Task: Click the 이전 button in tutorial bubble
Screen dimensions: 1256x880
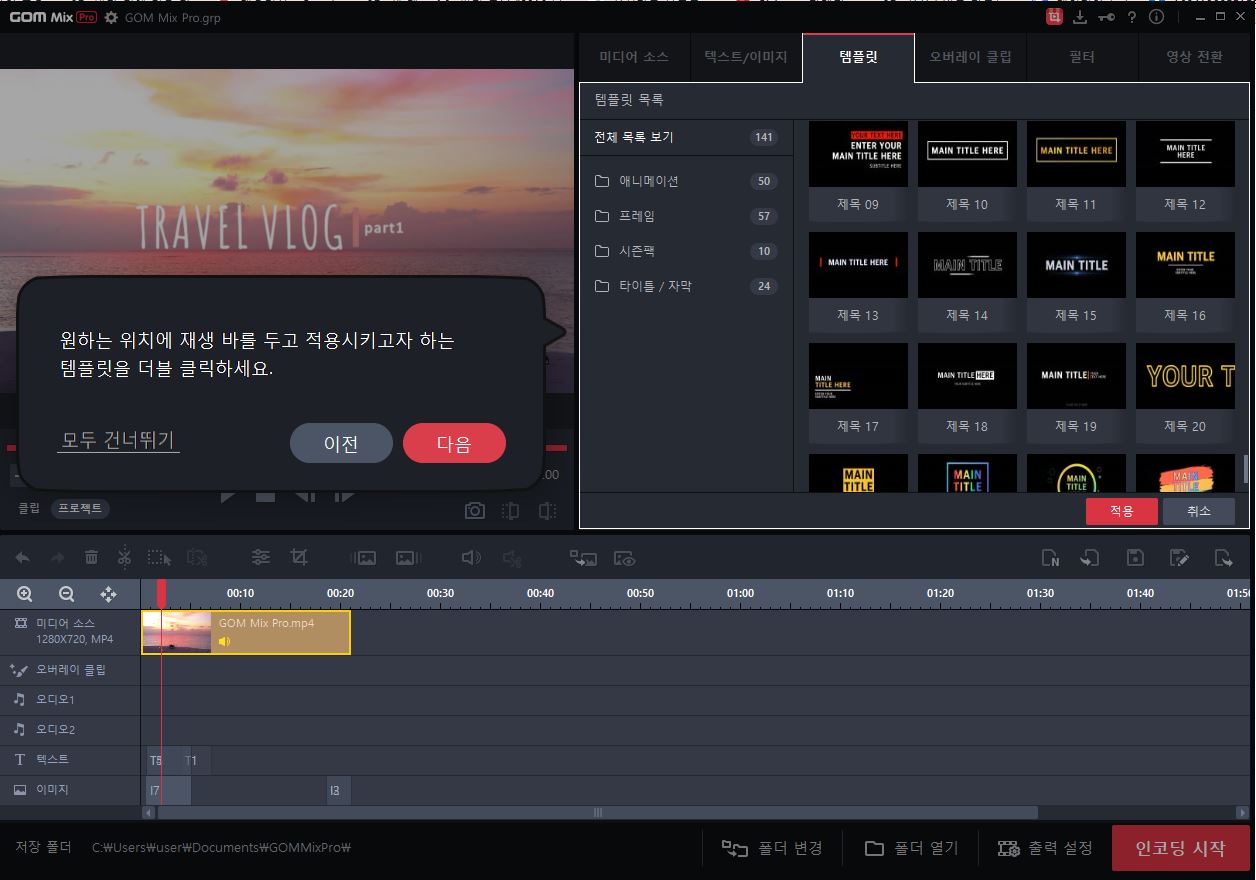Action: [x=341, y=444]
